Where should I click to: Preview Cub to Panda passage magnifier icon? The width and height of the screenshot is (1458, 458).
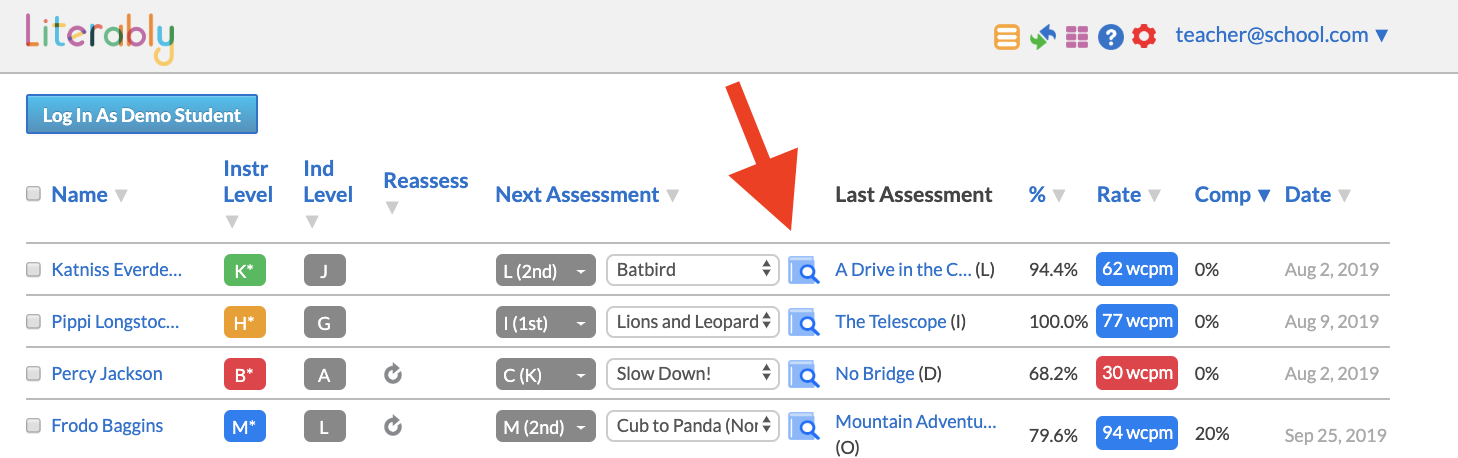pyautogui.click(x=804, y=426)
